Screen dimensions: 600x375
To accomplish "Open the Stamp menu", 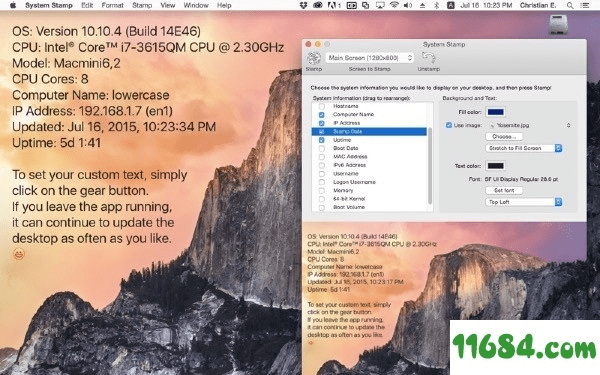I will pyautogui.click(x=142, y=5).
